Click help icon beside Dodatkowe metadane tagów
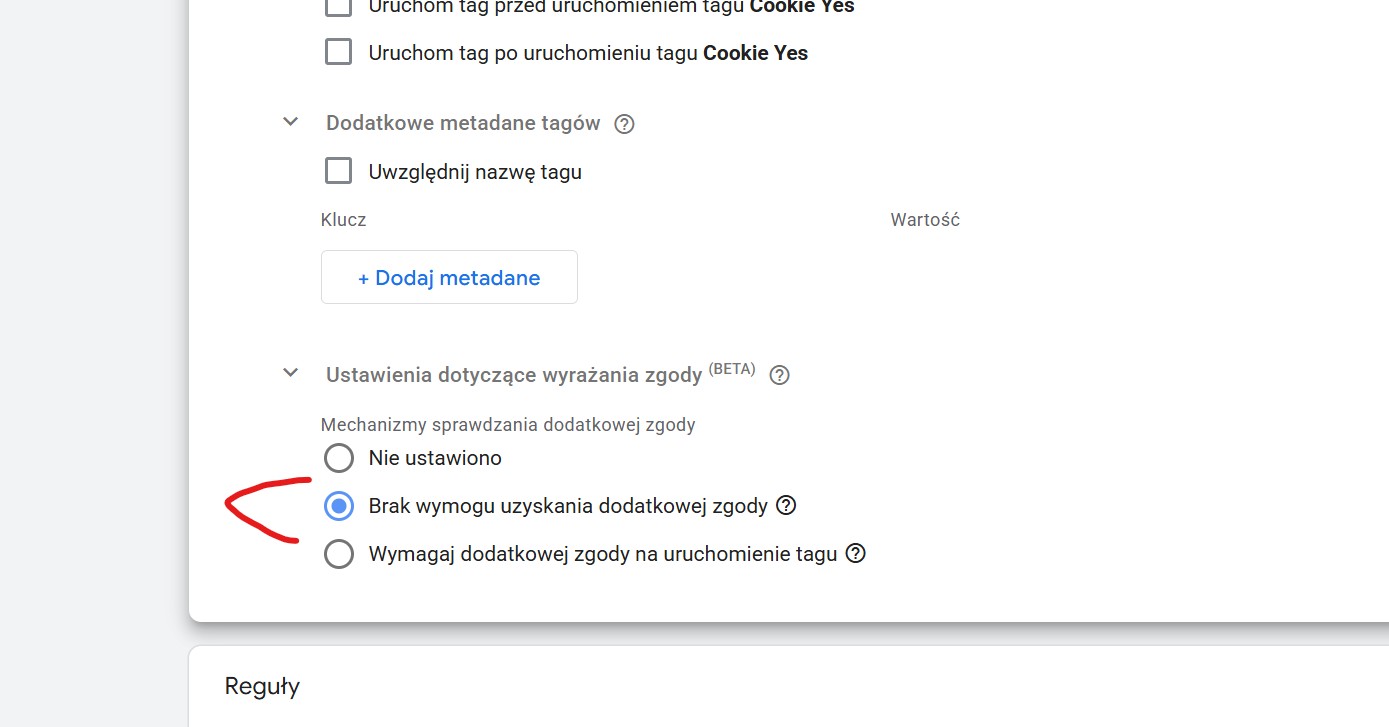 tap(625, 124)
